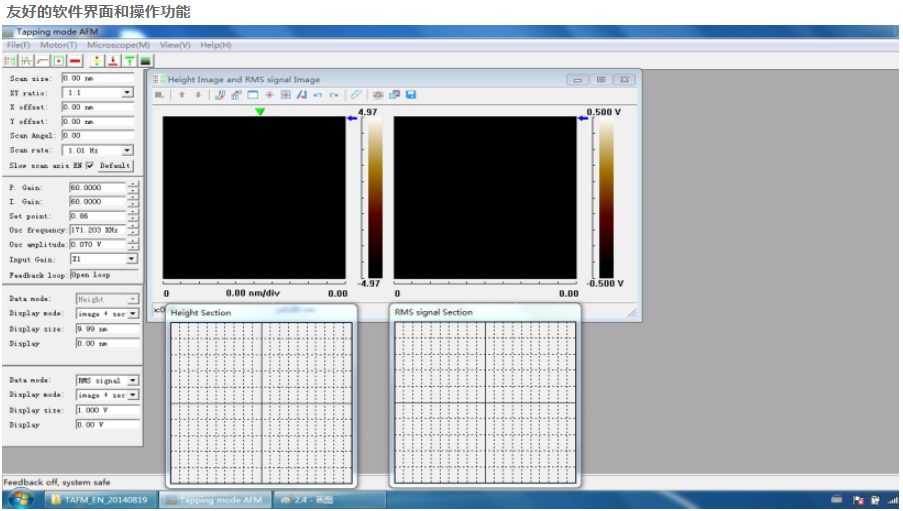Open the View(V) menu
The image size is (903, 511).
175,45
